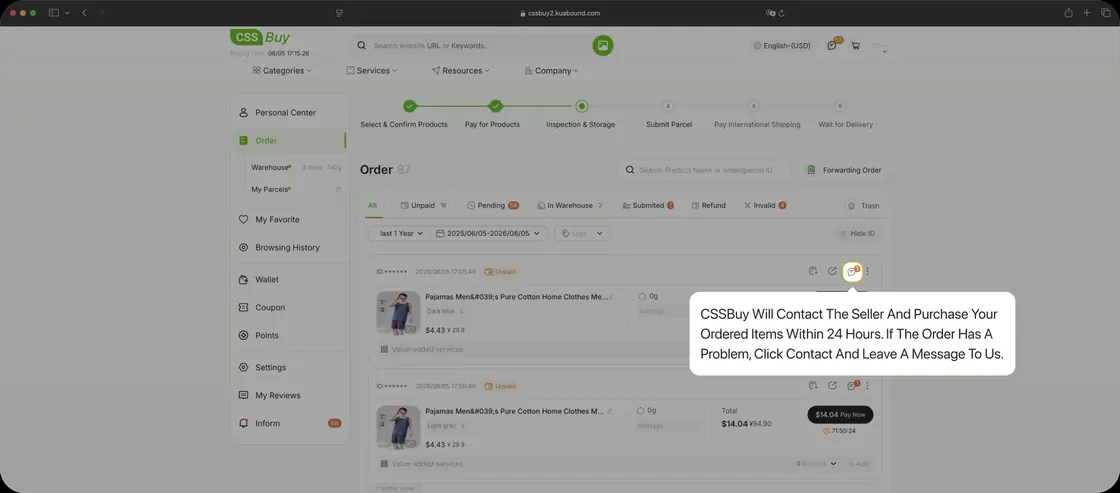Click Add in Light gray value-added services

coord(859,464)
